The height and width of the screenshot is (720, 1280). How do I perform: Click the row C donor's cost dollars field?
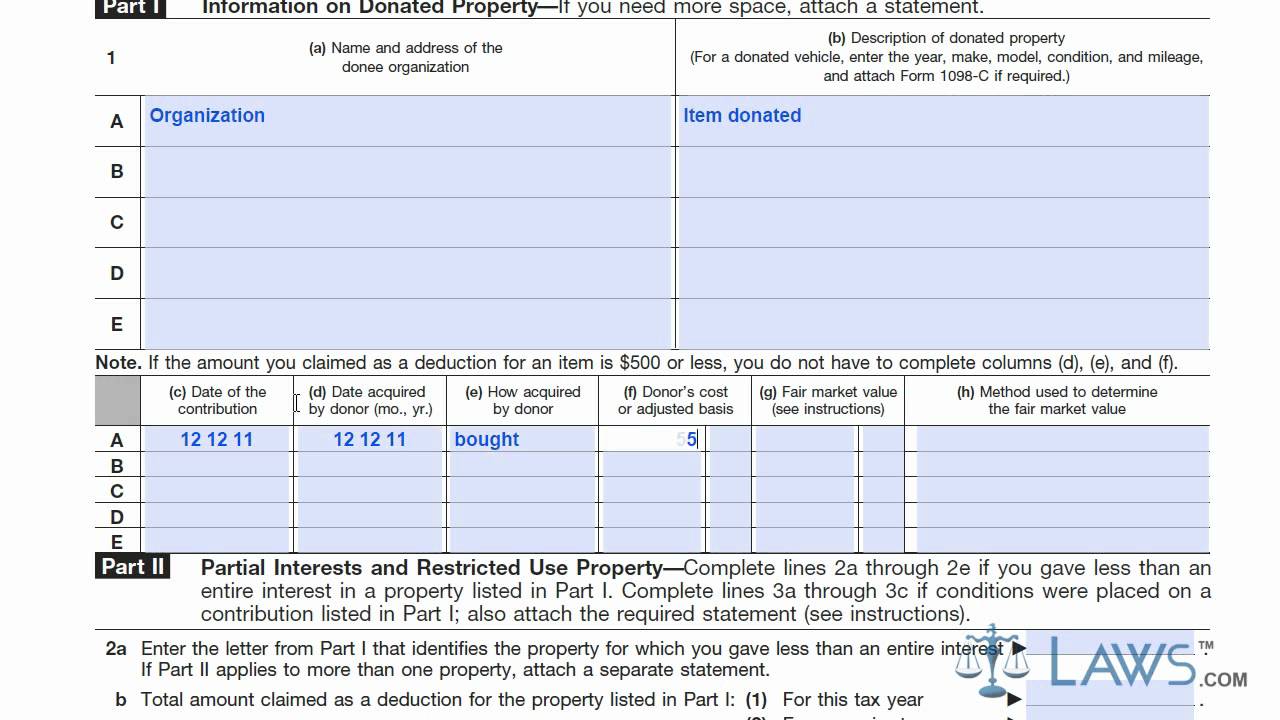pos(652,491)
